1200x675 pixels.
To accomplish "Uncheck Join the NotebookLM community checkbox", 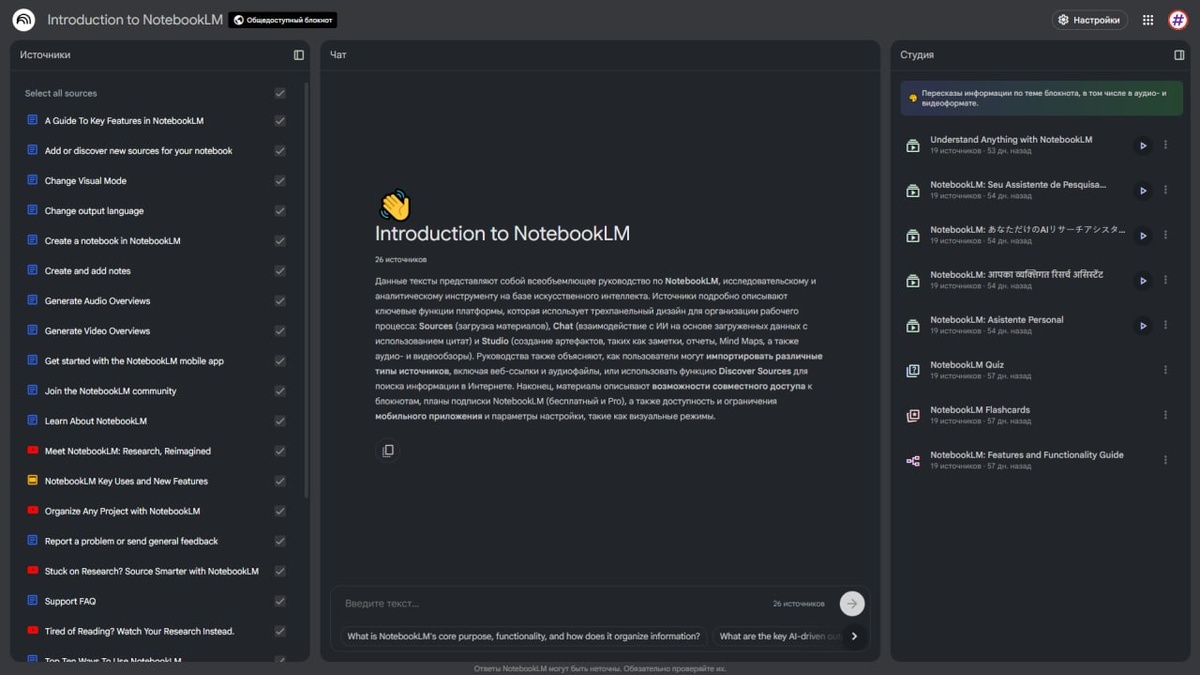I will 280,391.
